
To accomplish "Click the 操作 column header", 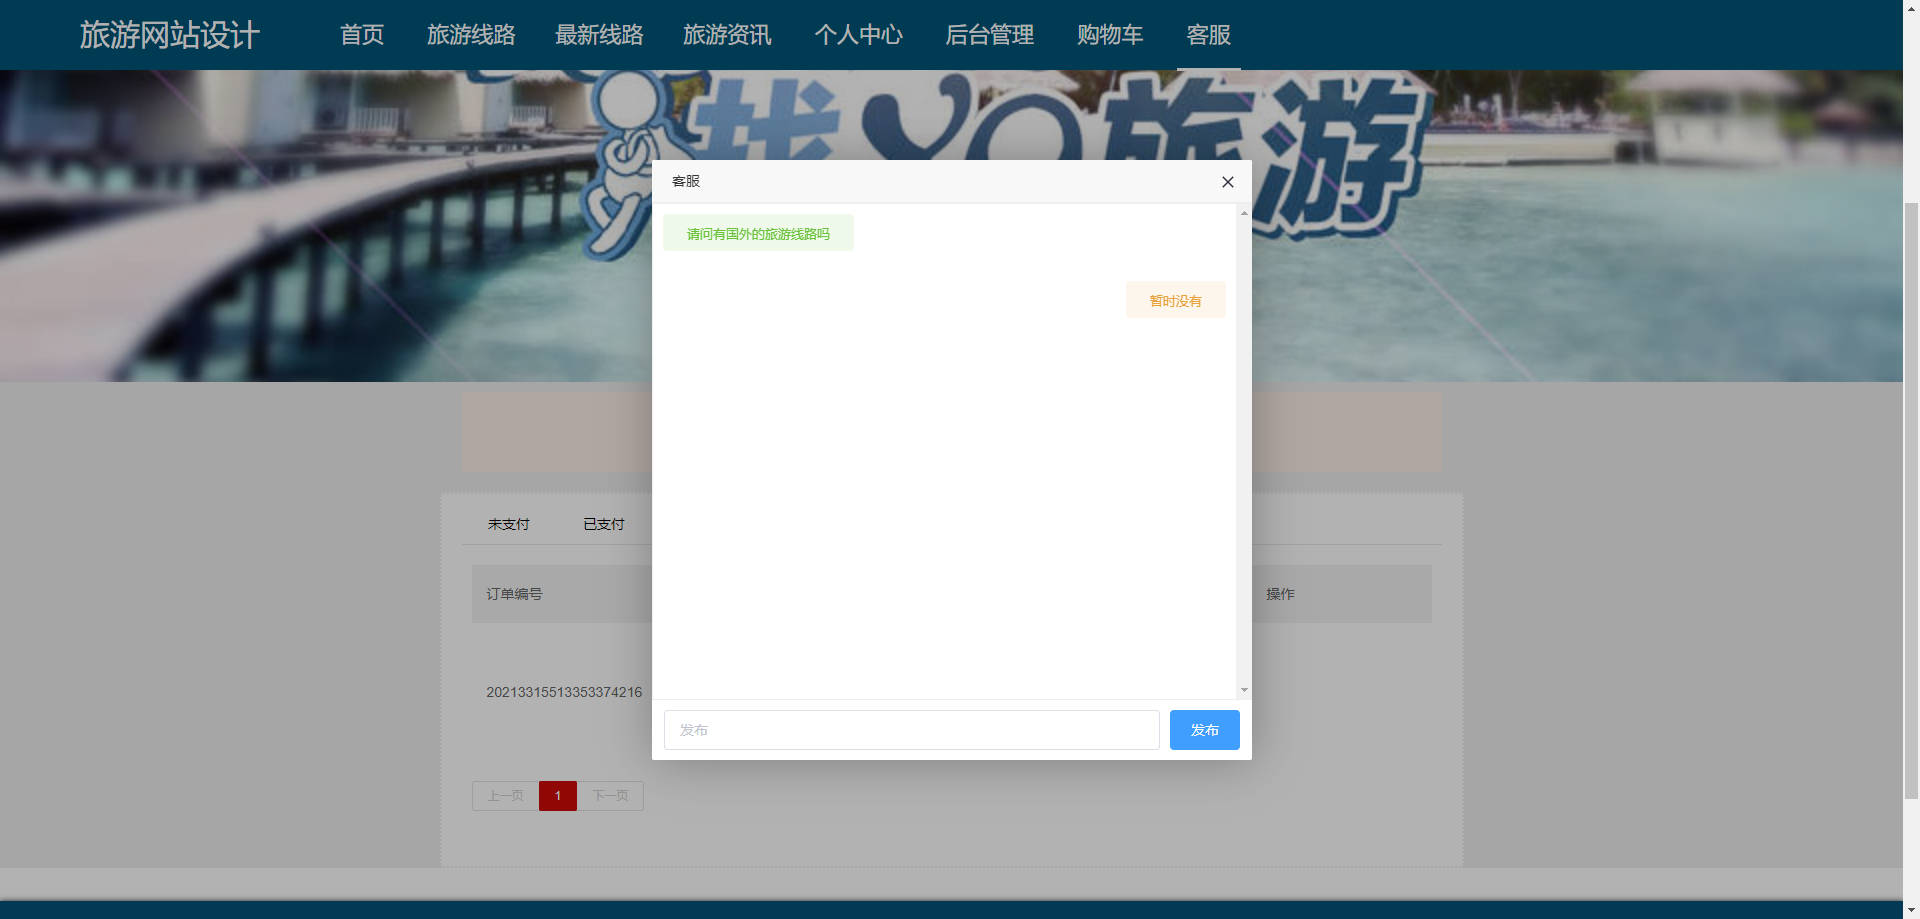I will click(x=1280, y=594).
